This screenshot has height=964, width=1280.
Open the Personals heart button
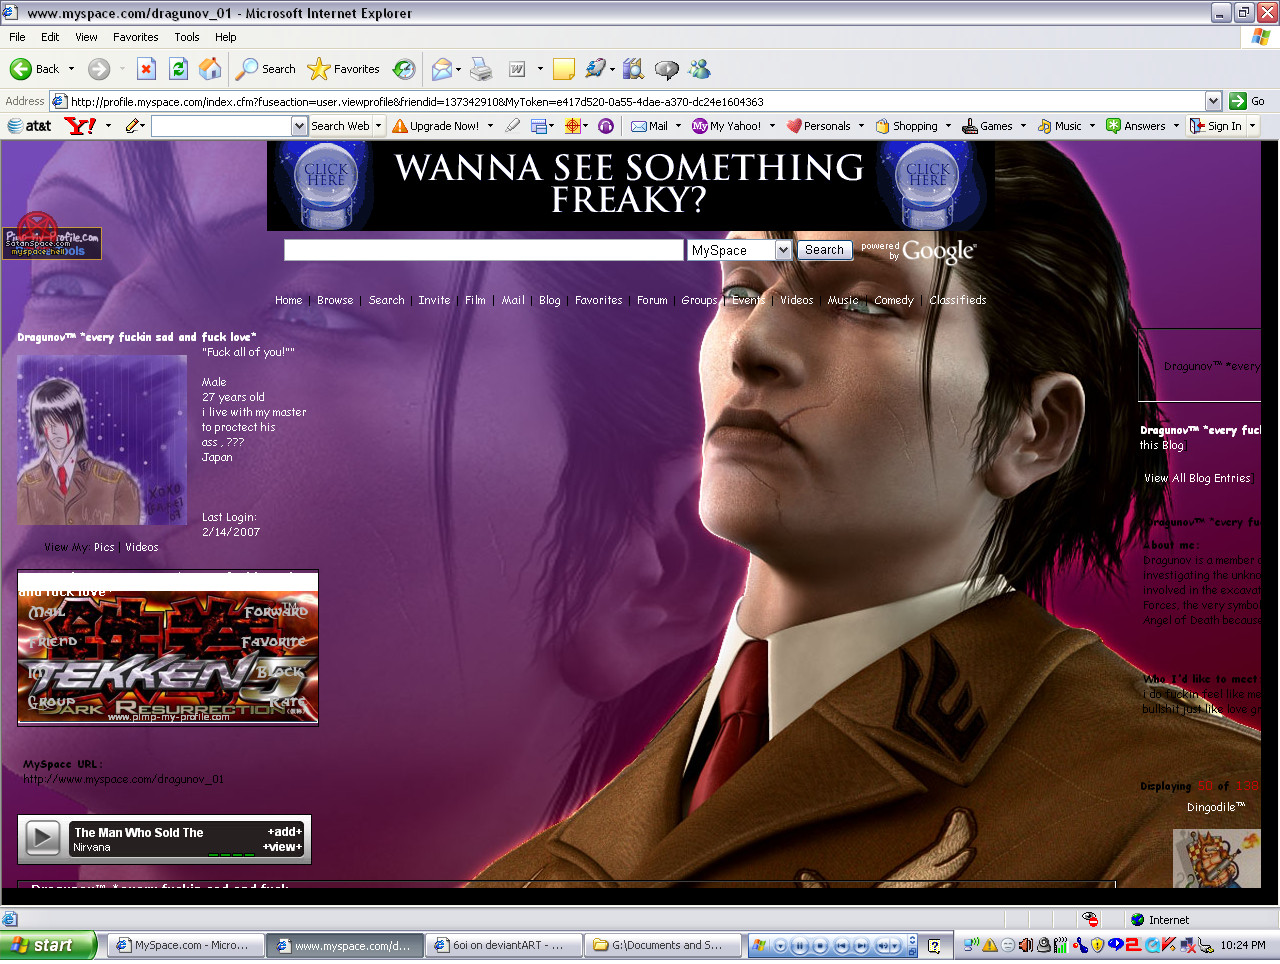coord(818,126)
